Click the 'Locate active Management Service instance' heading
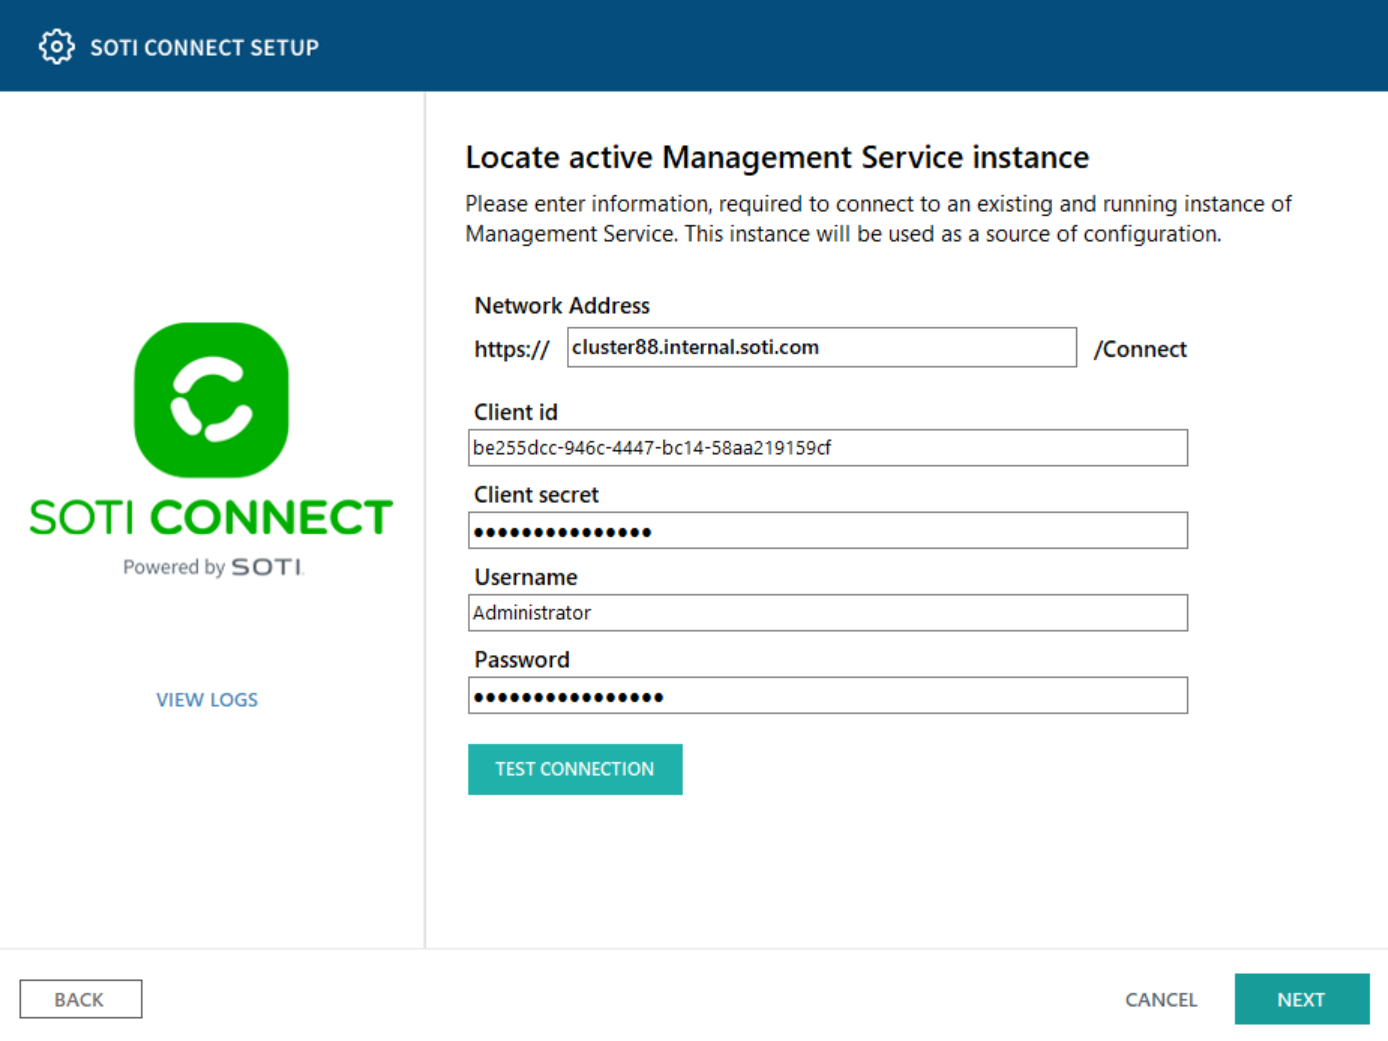1388x1041 pixels. click(x=777, y=157)
